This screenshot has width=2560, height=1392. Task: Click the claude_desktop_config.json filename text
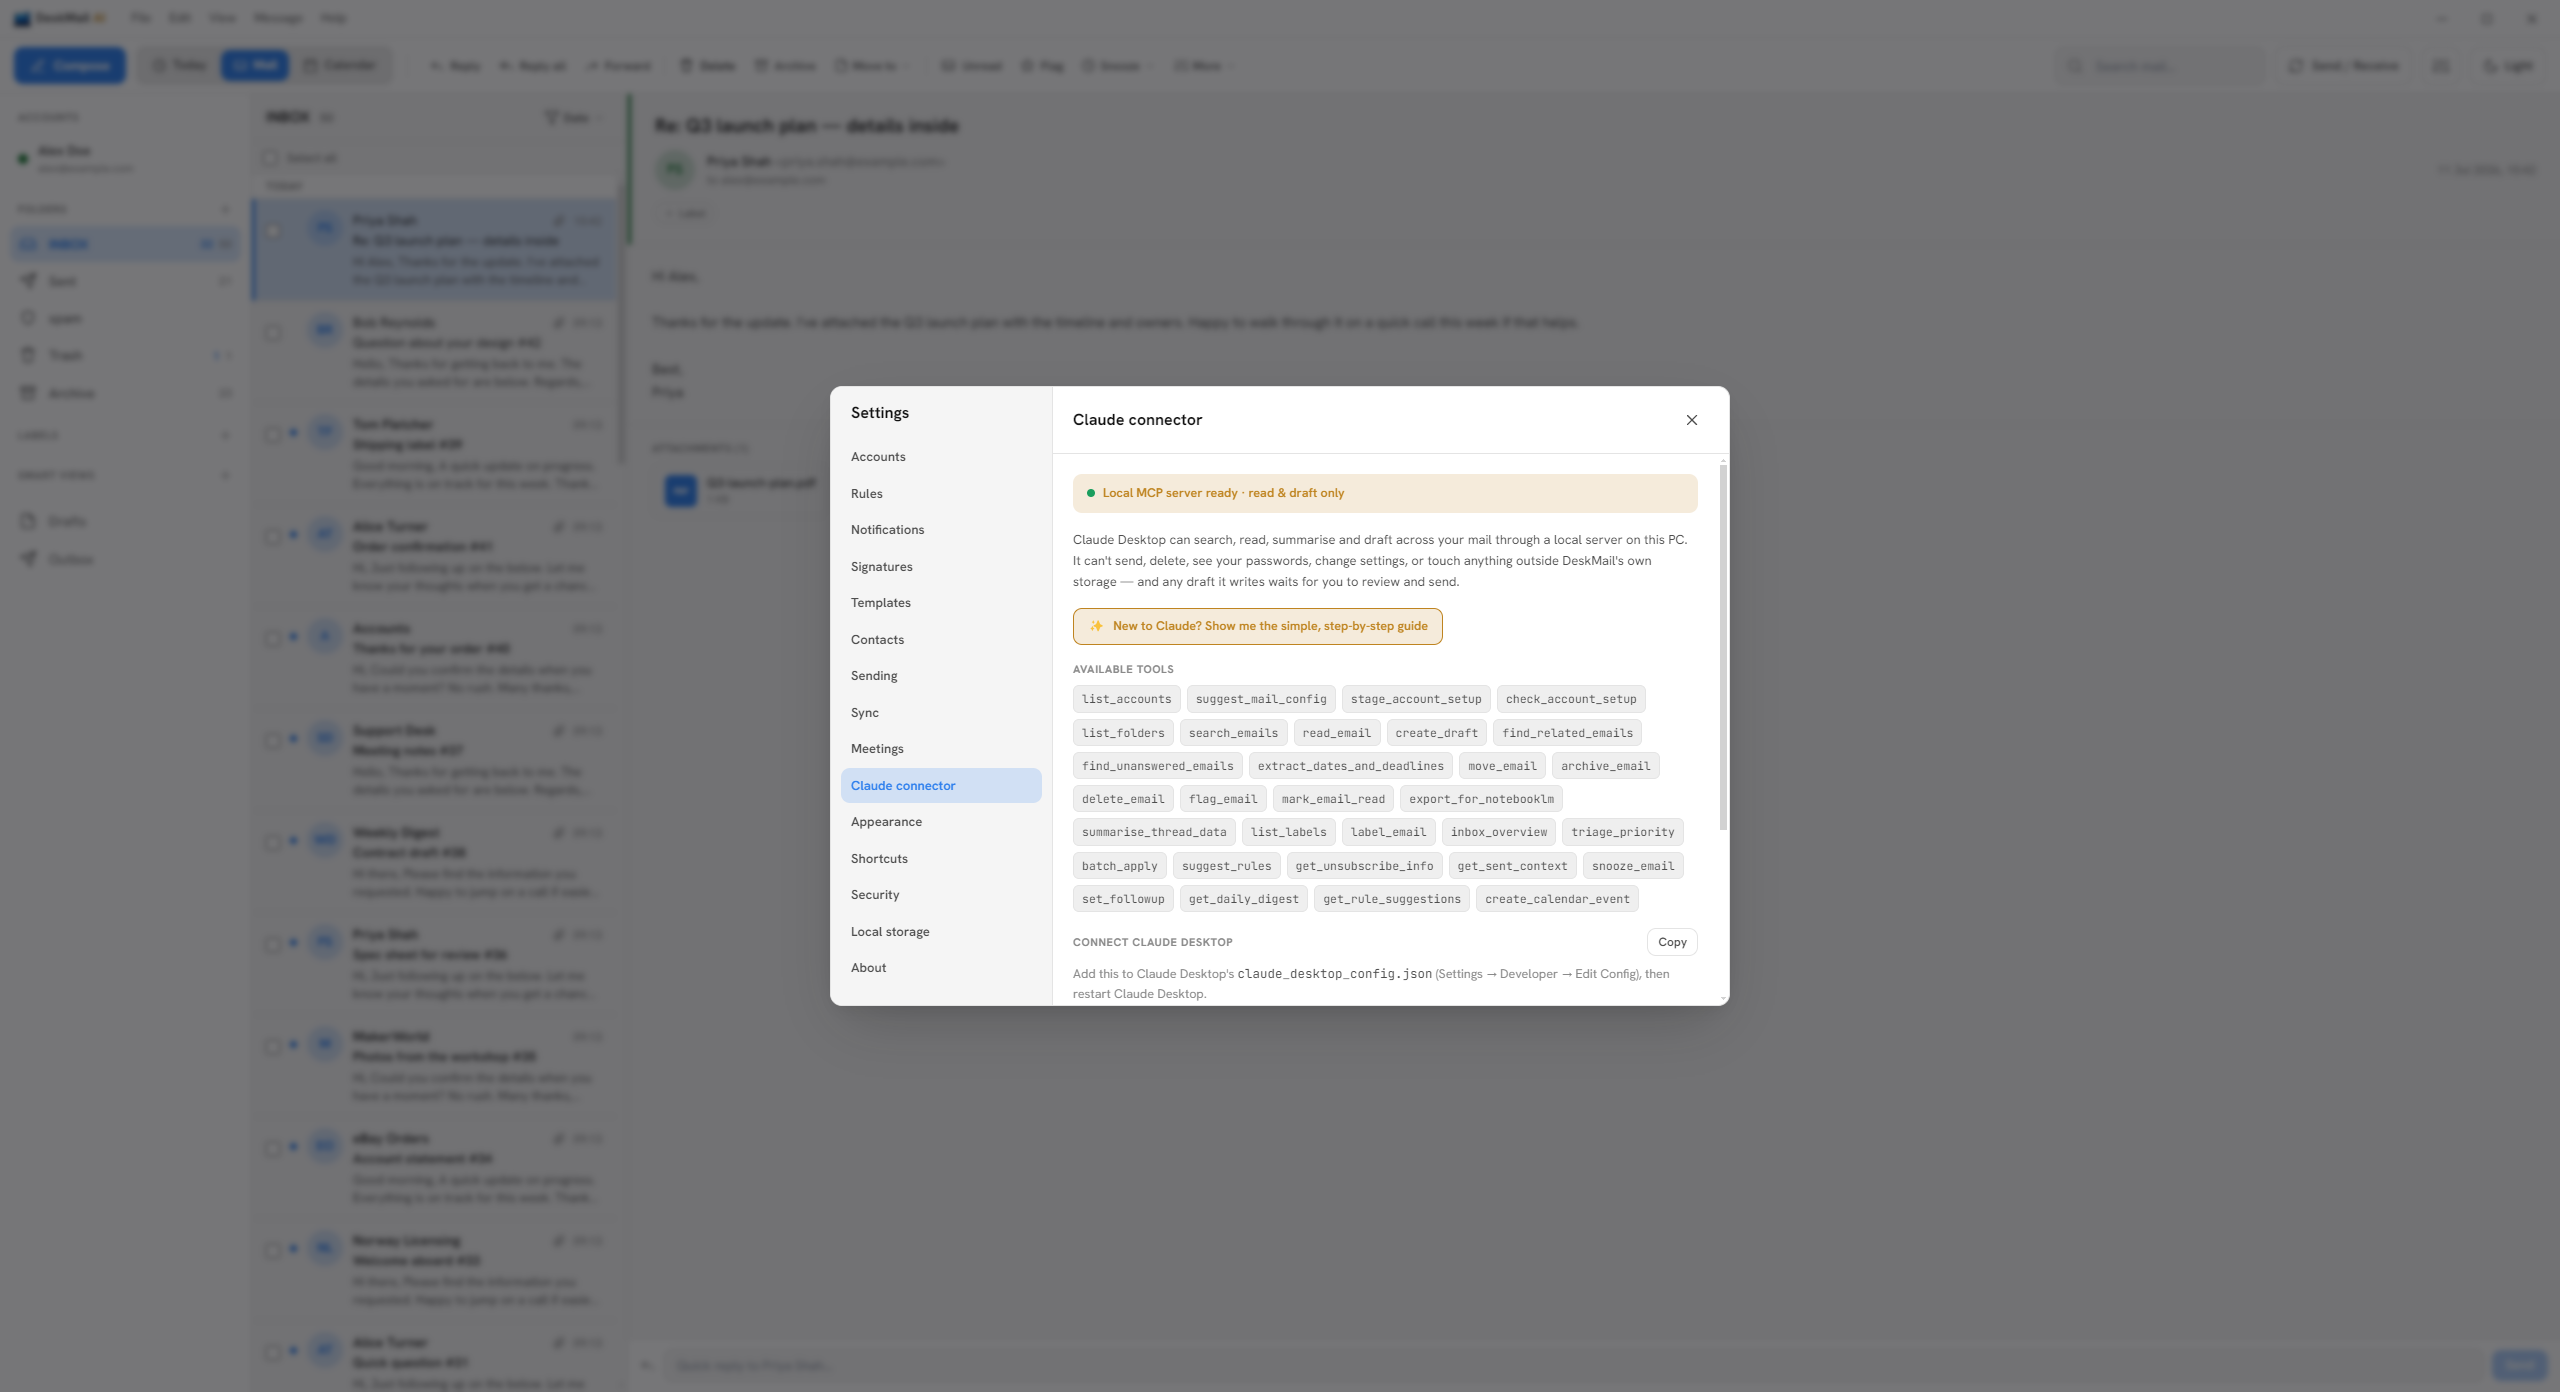click(1334, 974)
